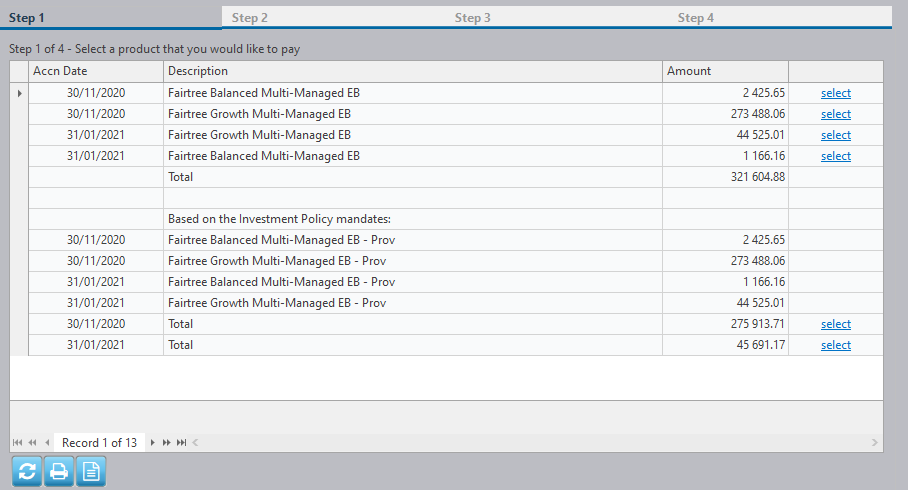Select the 1 166.16 Fairtree Balanced product

click(x=836, y=156)
